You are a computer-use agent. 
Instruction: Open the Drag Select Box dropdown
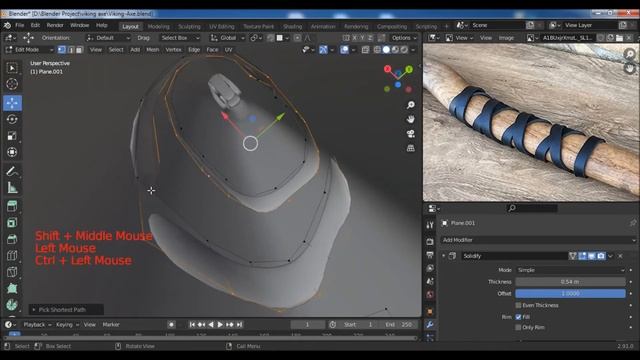[x=180, y=38]
